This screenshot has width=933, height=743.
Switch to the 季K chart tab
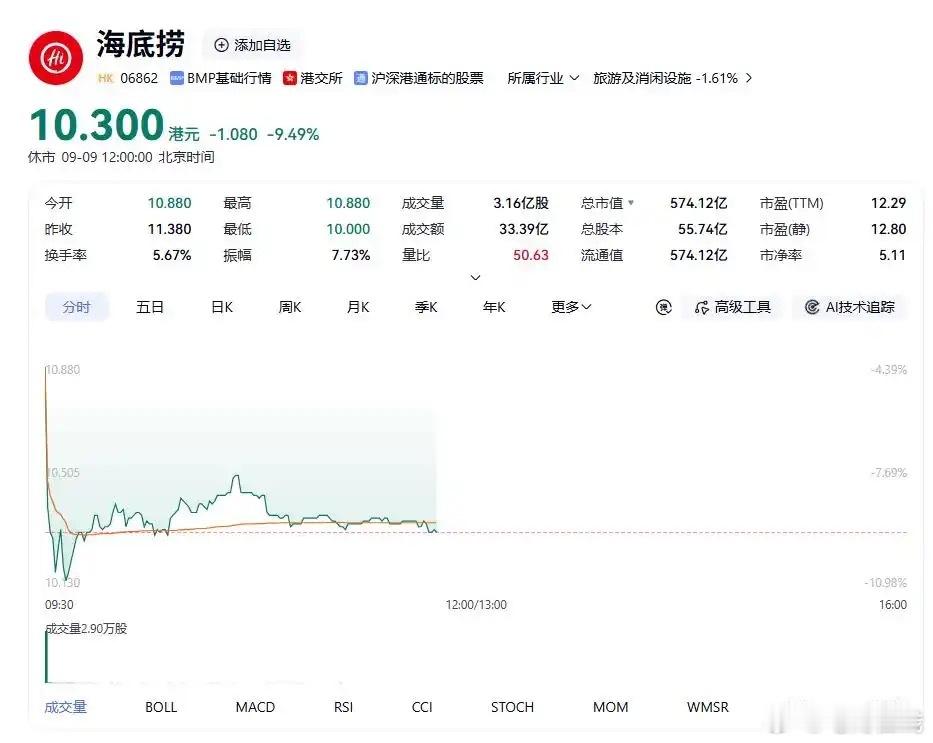[x=426, y=307]
